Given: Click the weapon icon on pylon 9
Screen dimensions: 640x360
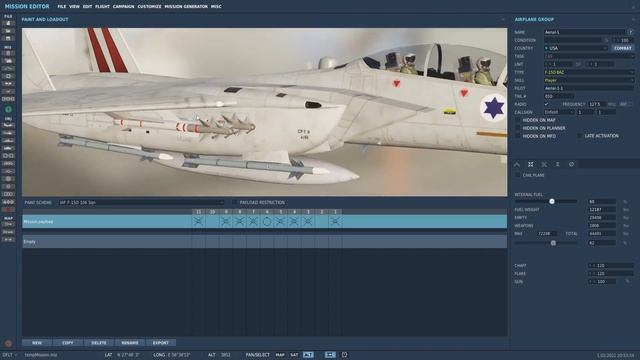Looking at the screenshot, I should [x=226, y=221].
